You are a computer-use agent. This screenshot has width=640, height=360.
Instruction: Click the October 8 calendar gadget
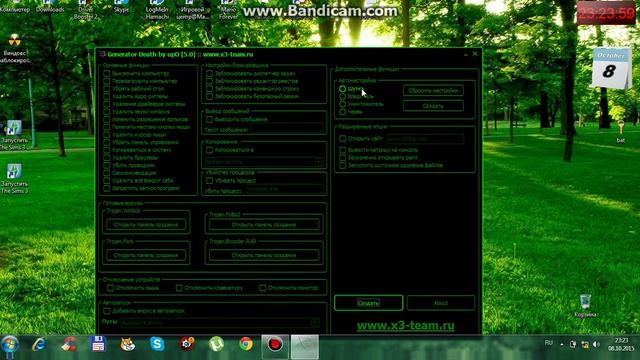(x=611, y=69)
